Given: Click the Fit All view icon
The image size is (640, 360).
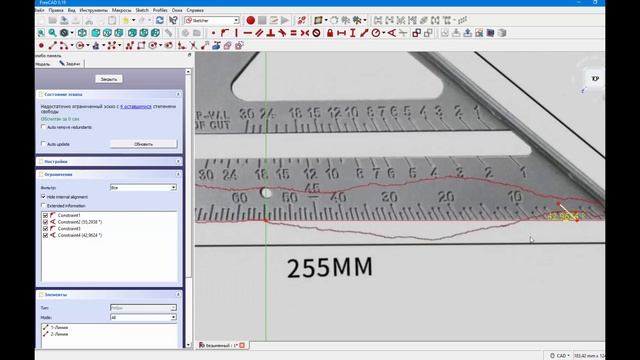Looking at the screenshot, I should point(41,33).
